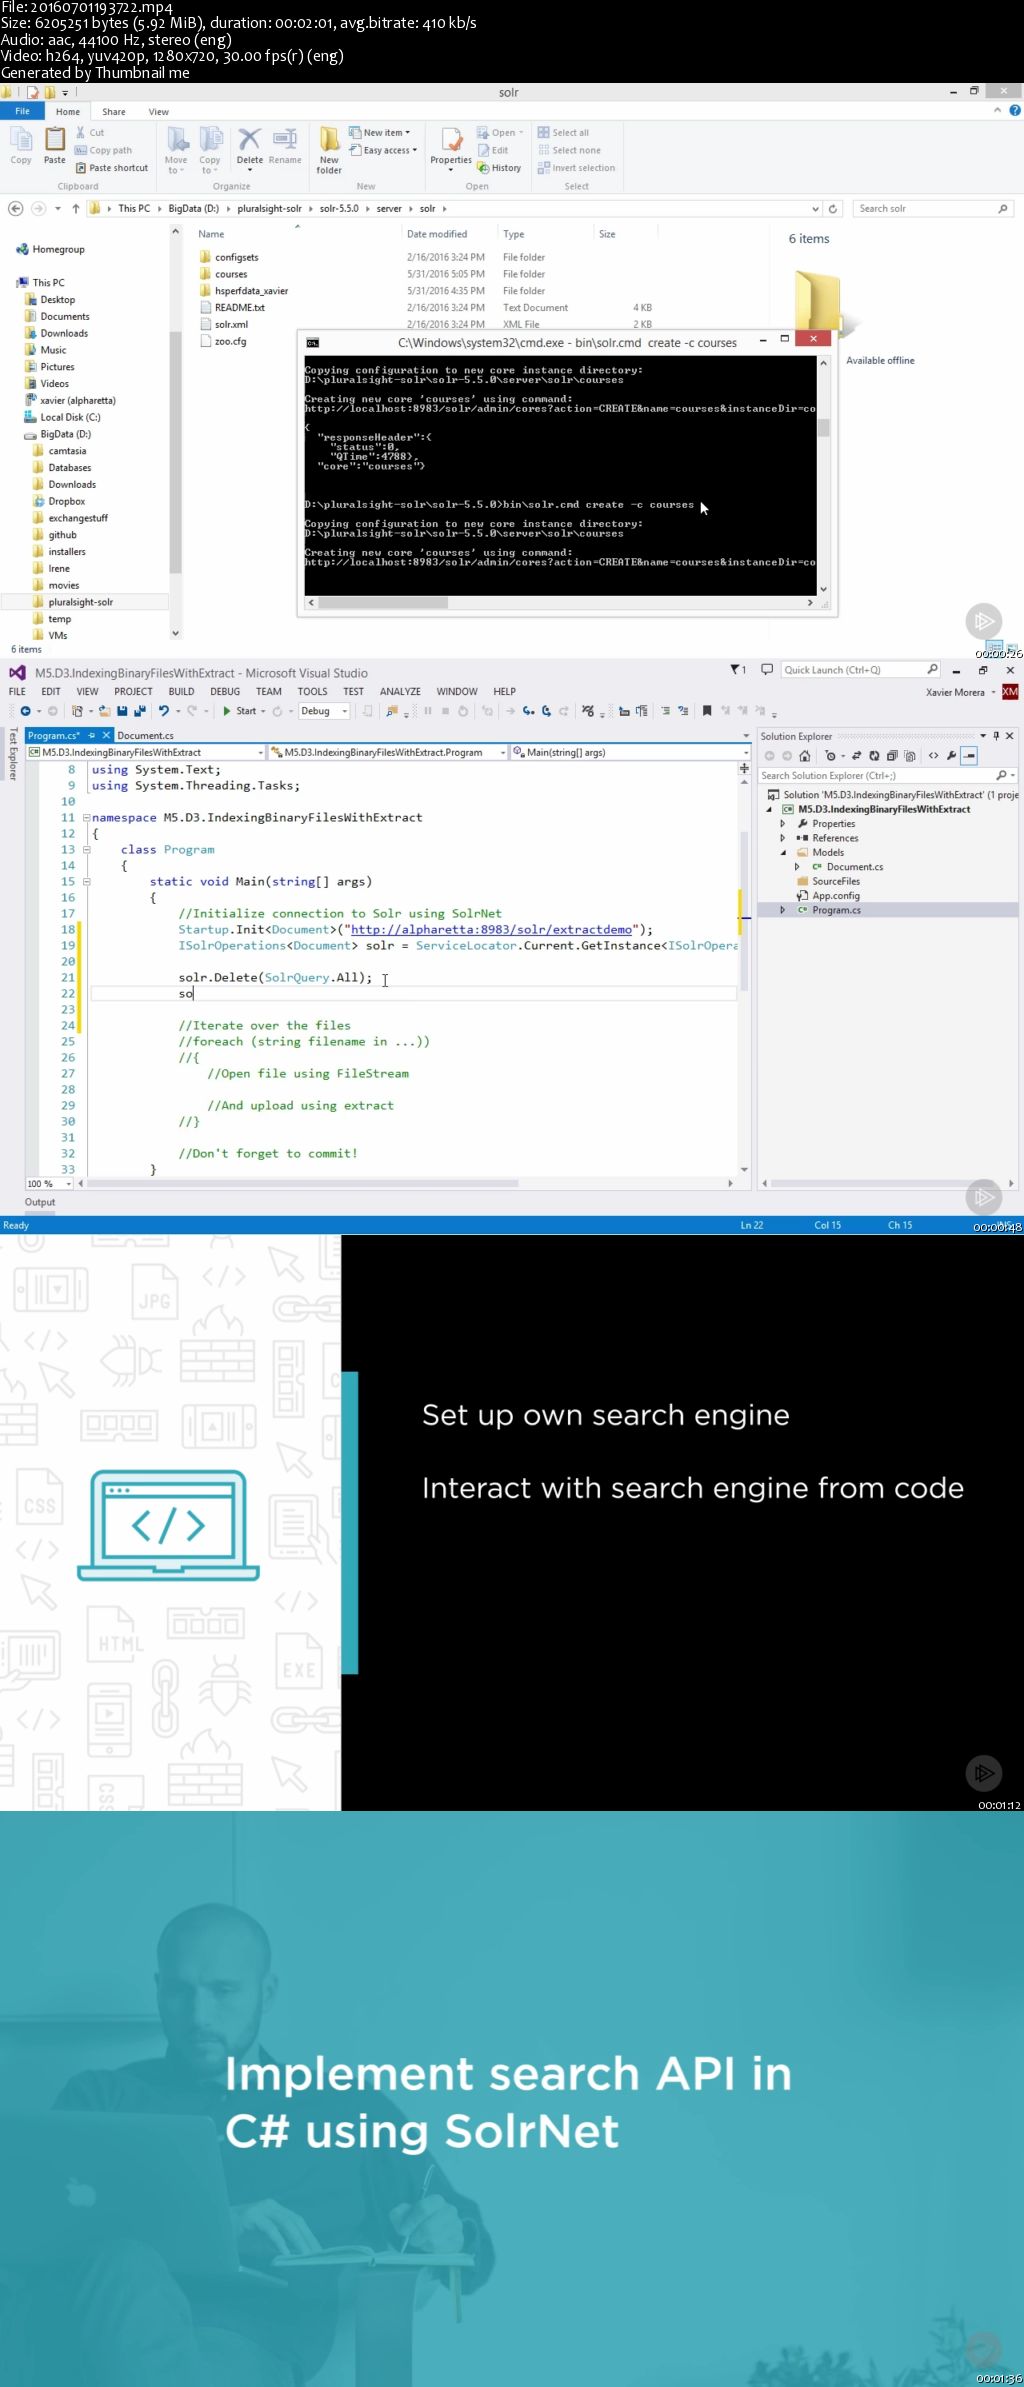Screen dimensions: 1024x2387
Task: Click the Copy icon in Clipboard group
Action: (x=21, y=139)
